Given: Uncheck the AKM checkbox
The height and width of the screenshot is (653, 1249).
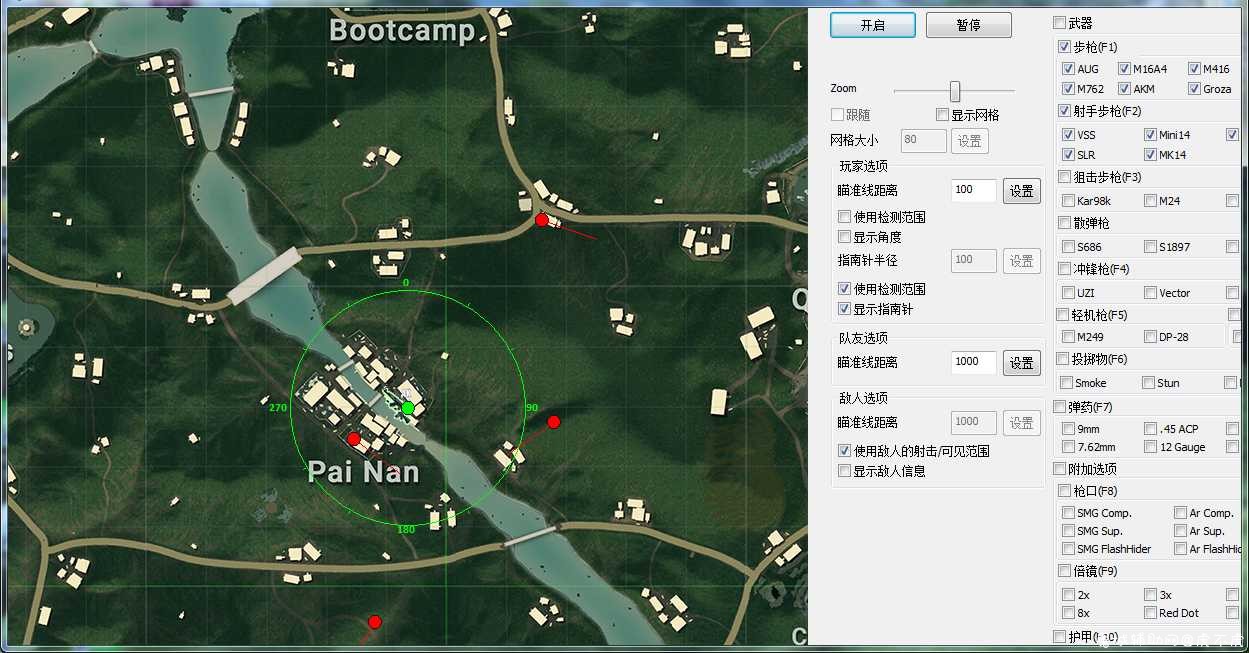Looking at the screenshot, I should [x=1124, y=89].
